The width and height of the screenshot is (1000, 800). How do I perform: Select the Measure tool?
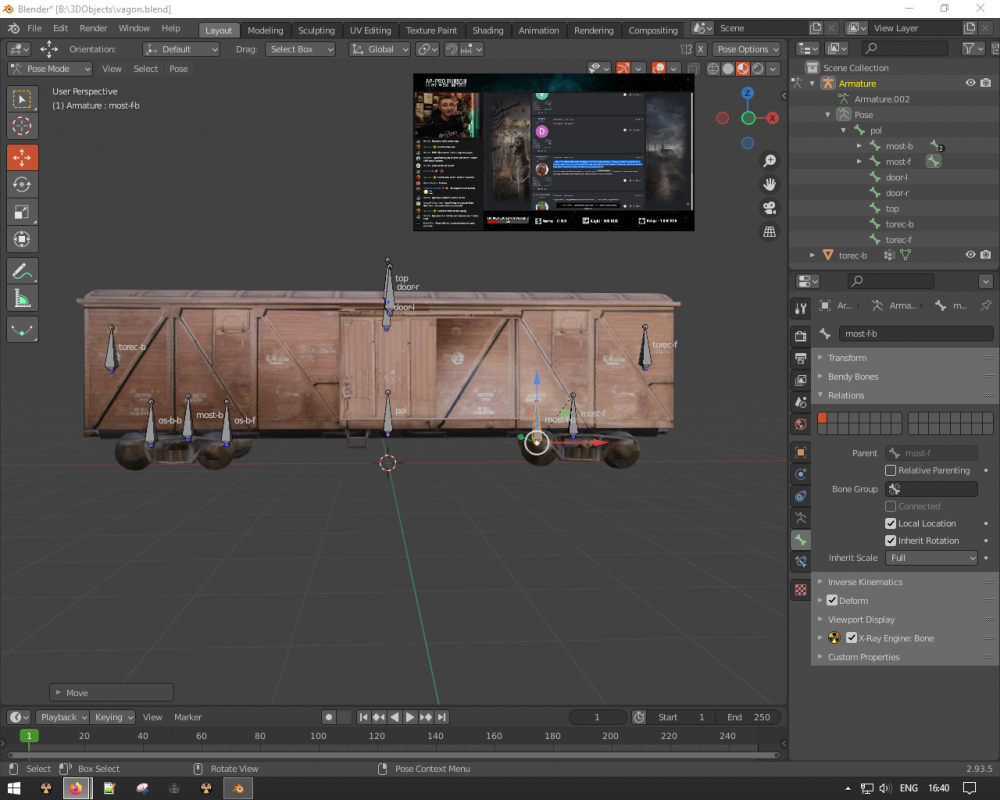(x=23, y=298)
